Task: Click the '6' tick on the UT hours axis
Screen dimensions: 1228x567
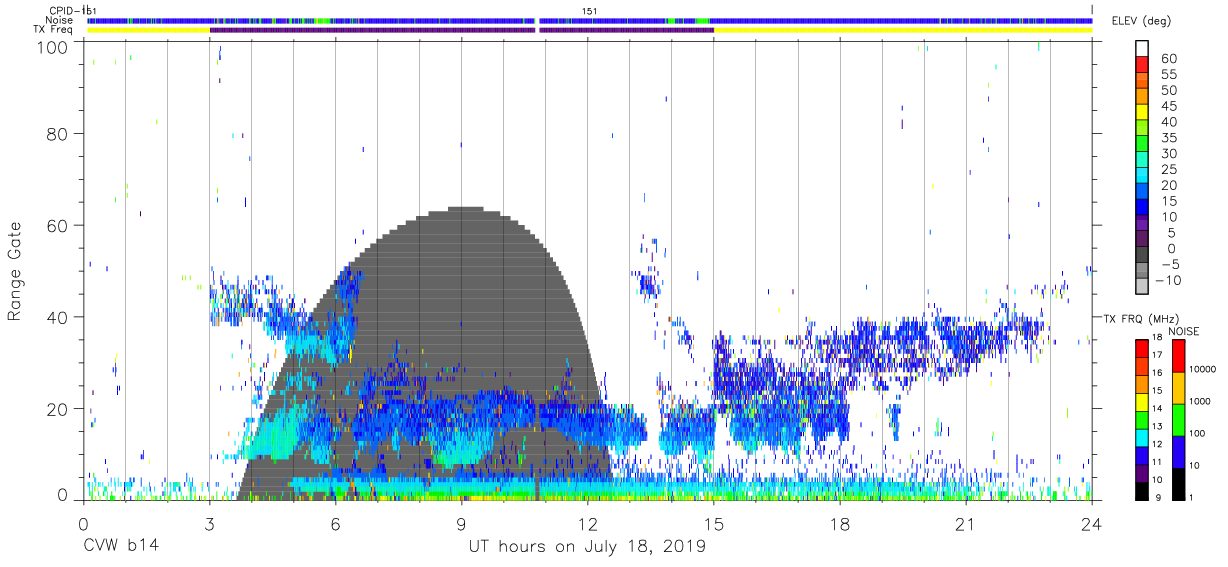Action: tap(335, 524)
